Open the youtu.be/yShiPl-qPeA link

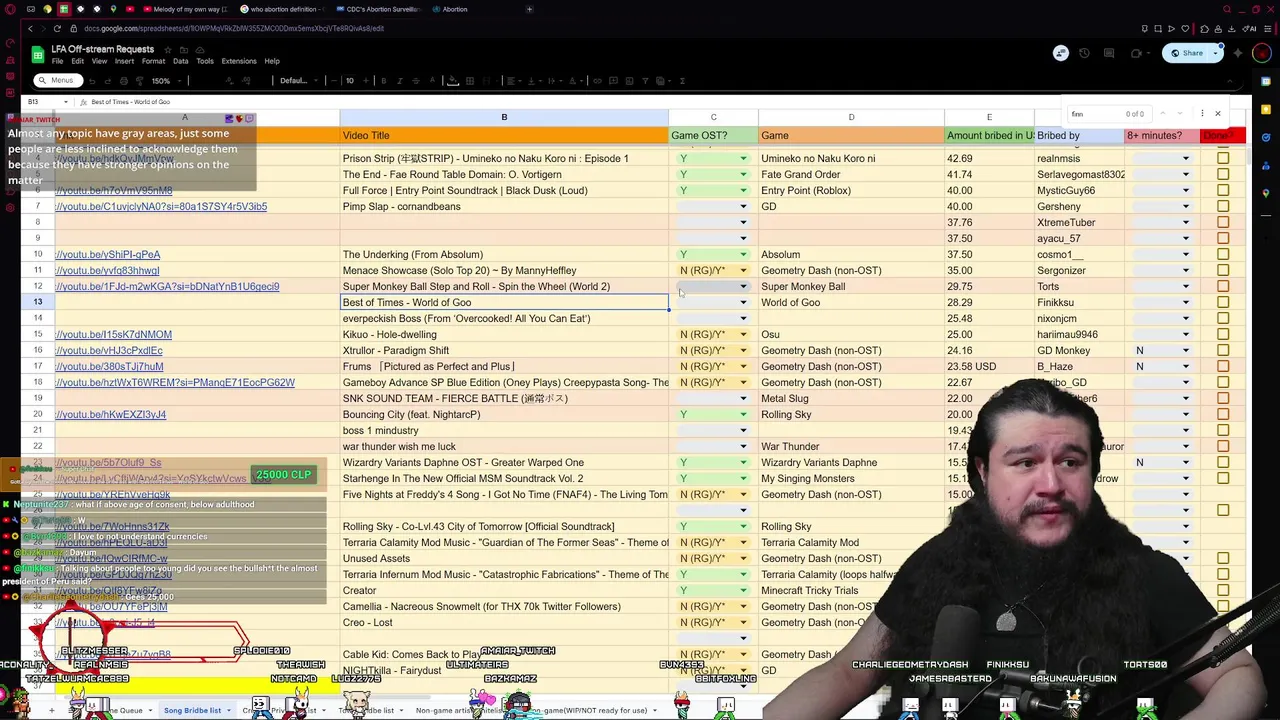[108, 254]
